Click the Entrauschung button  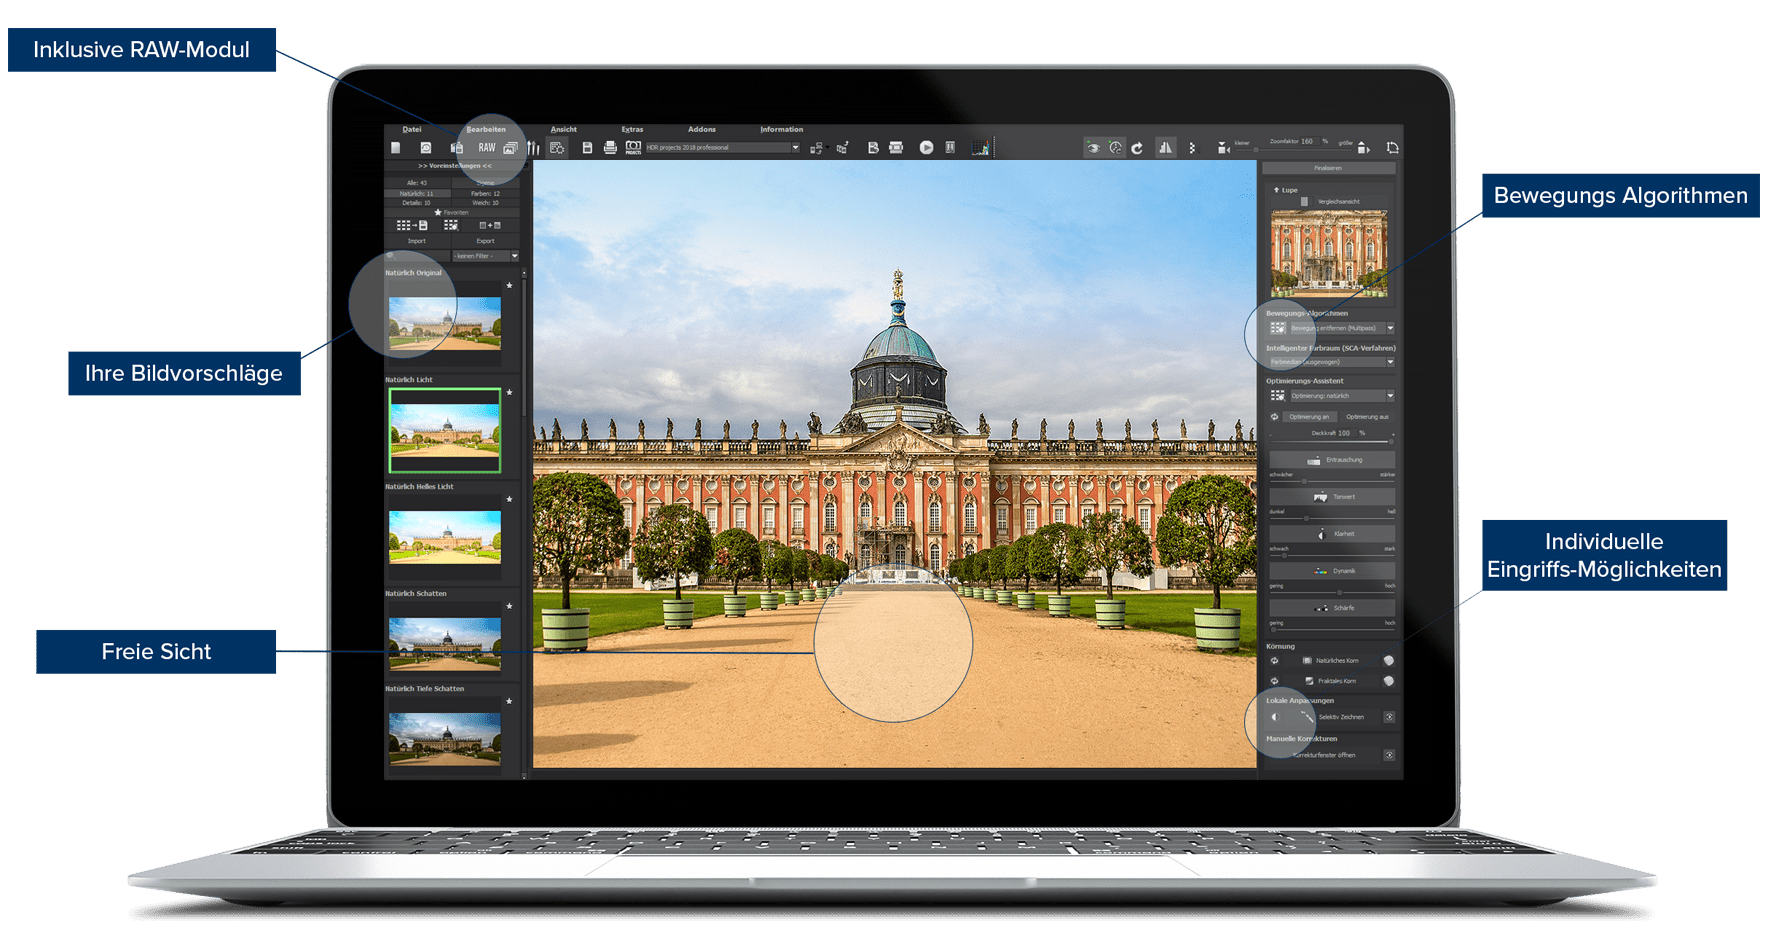pyautogui.click(x=1332, y=460)
